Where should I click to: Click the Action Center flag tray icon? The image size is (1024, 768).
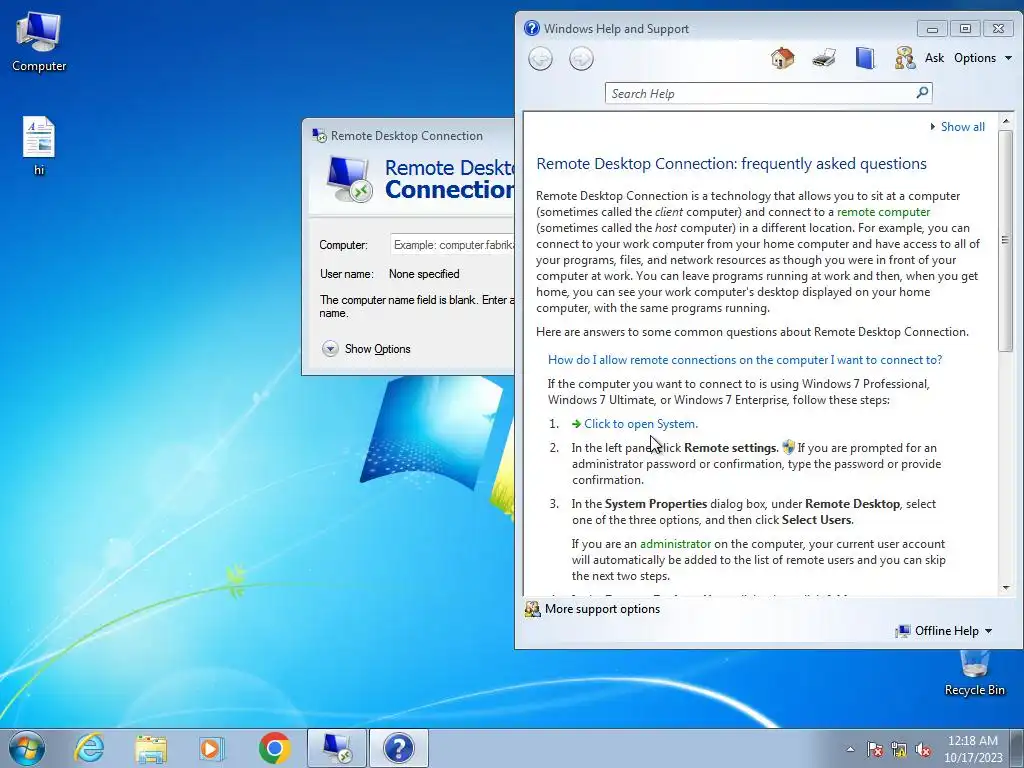pos(874,749)
